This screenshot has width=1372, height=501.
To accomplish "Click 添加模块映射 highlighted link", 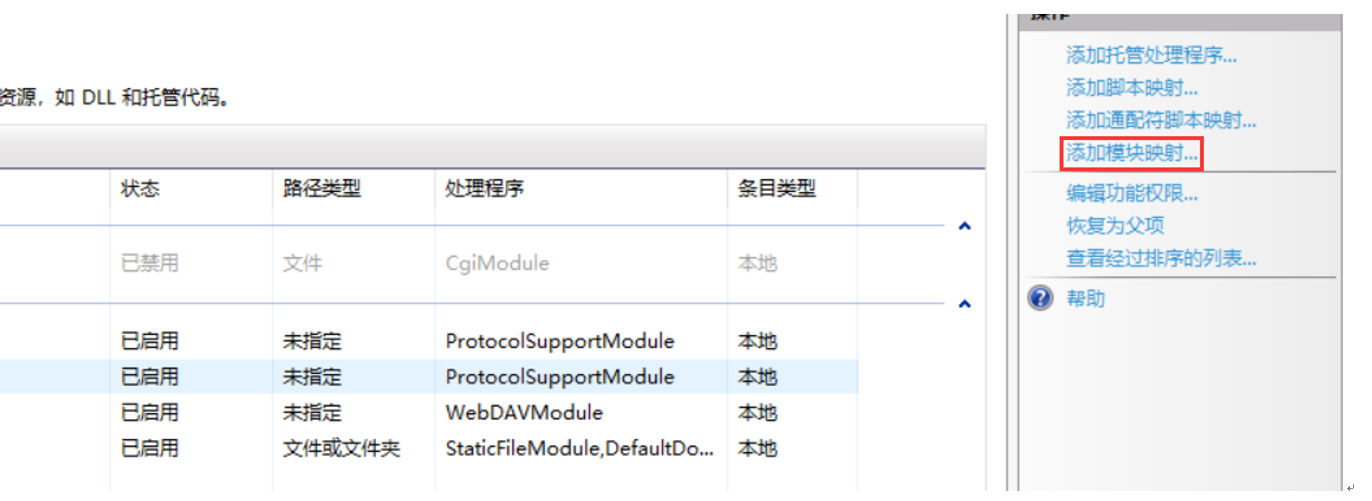I will coord(1132,154).
